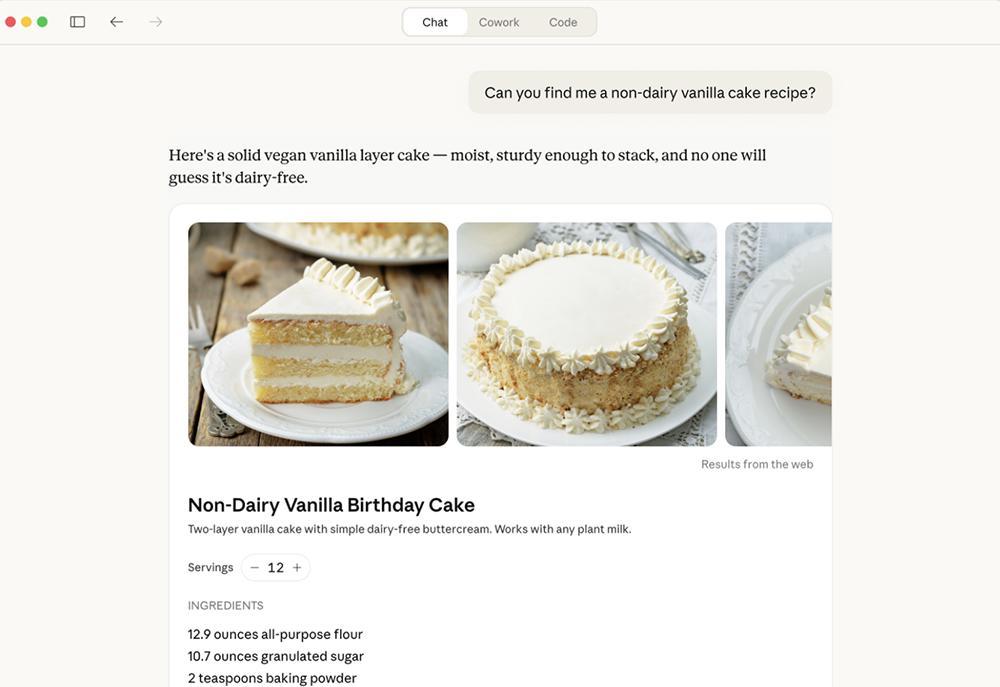The width and height of the screenshot is (1000, 687).
Task: View the whole frosted cake photo
Action: pos(586,334)
